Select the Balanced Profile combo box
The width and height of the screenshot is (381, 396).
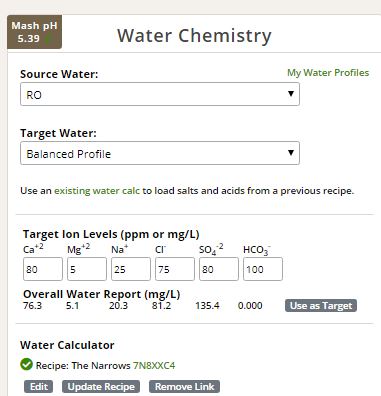[x=160, y=153]
